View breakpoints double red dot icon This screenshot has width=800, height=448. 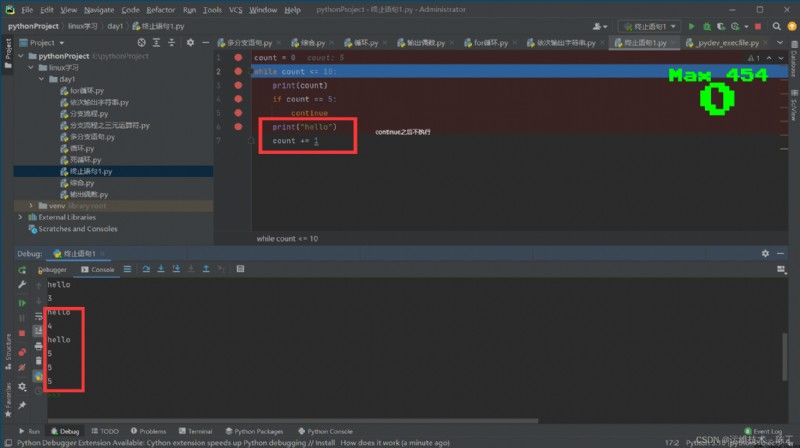[x=22, y=352]
